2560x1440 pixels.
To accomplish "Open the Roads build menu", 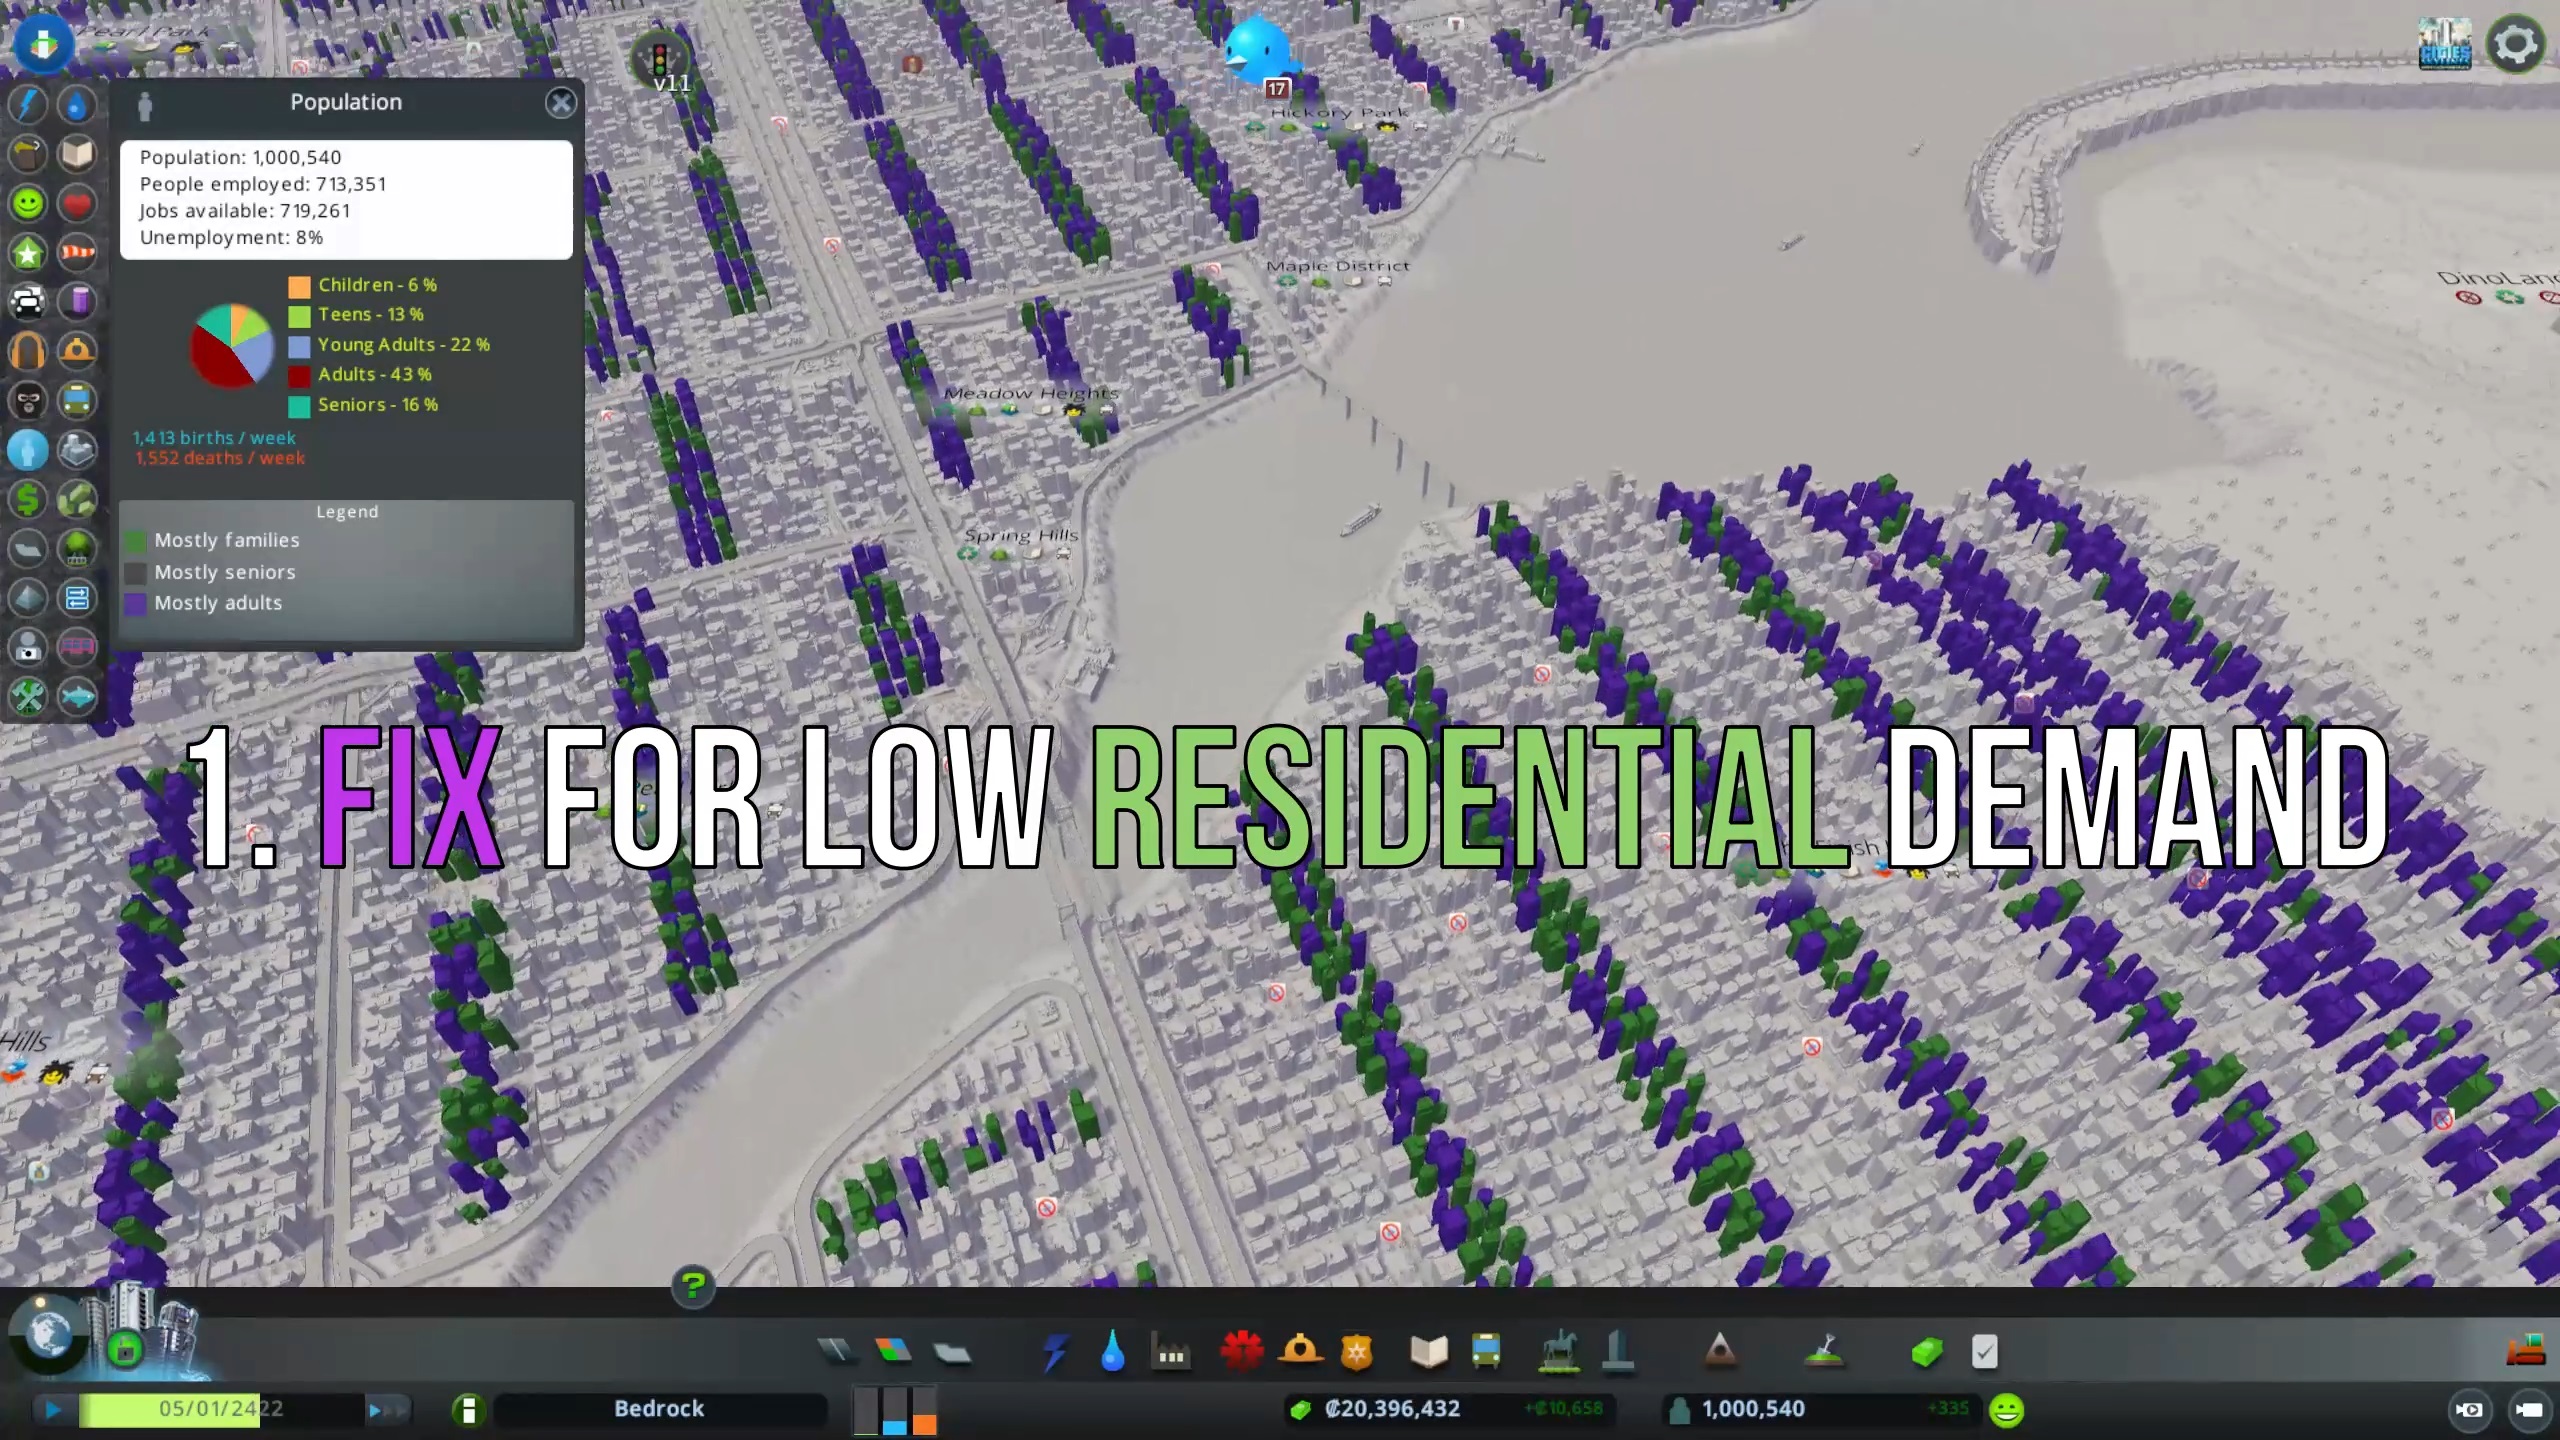I will coord(836,1352).
